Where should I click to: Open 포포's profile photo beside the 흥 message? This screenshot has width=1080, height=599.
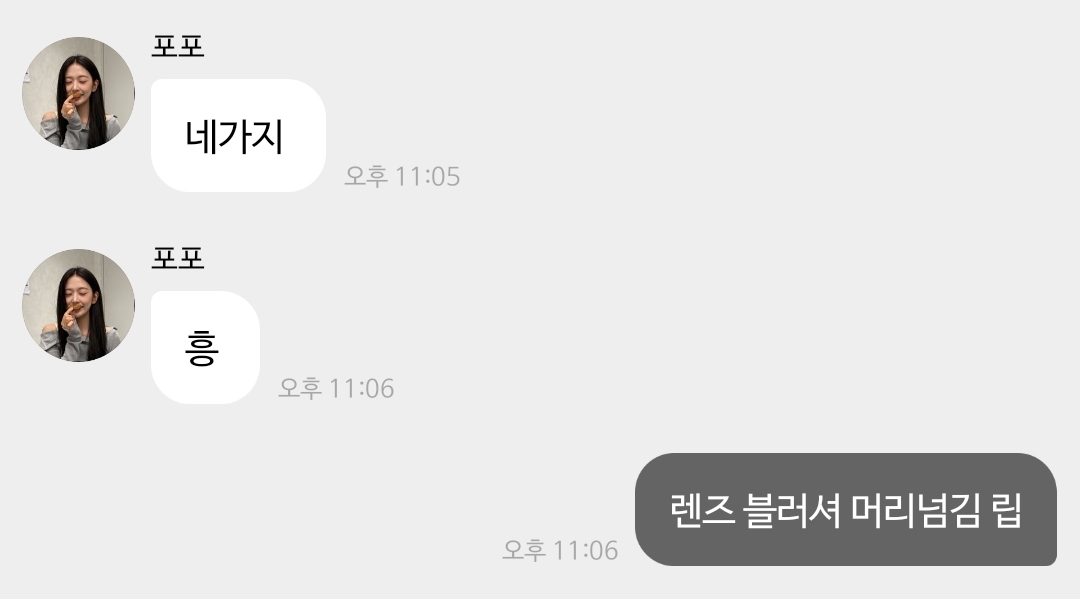tap(79, 305)
